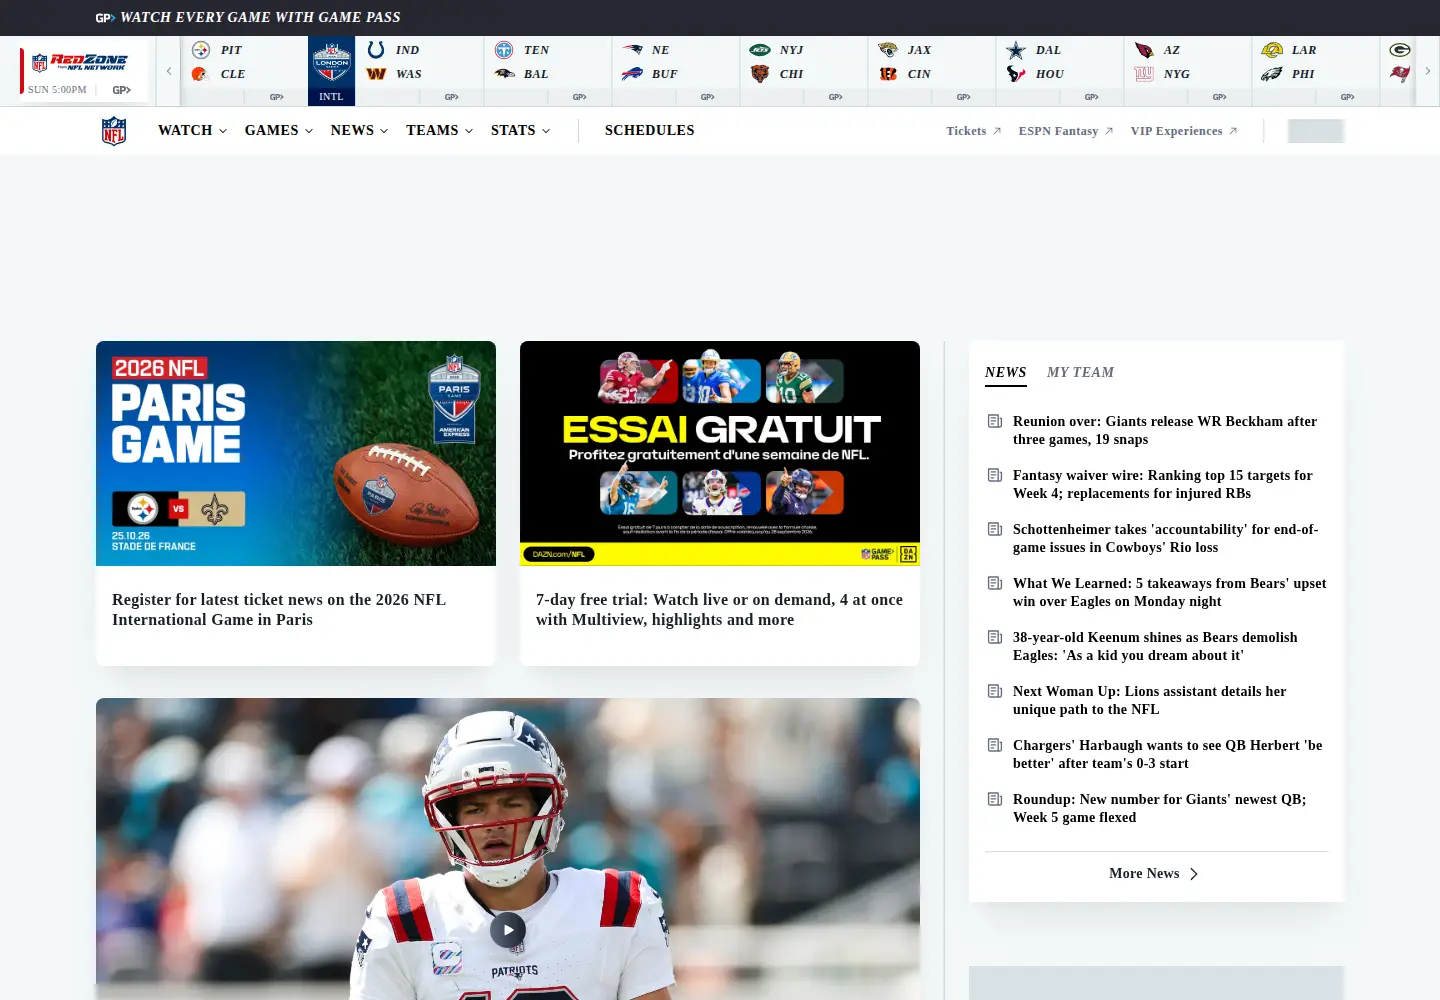Open the Jets vs Bears matchup
Screen dimensions: 1440x1000
point(804,71)
